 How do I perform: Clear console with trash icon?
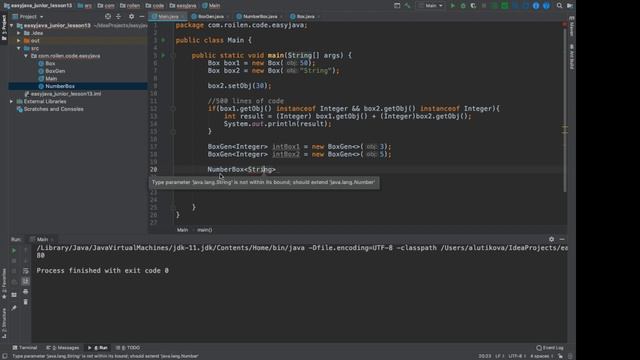(26, 302)
